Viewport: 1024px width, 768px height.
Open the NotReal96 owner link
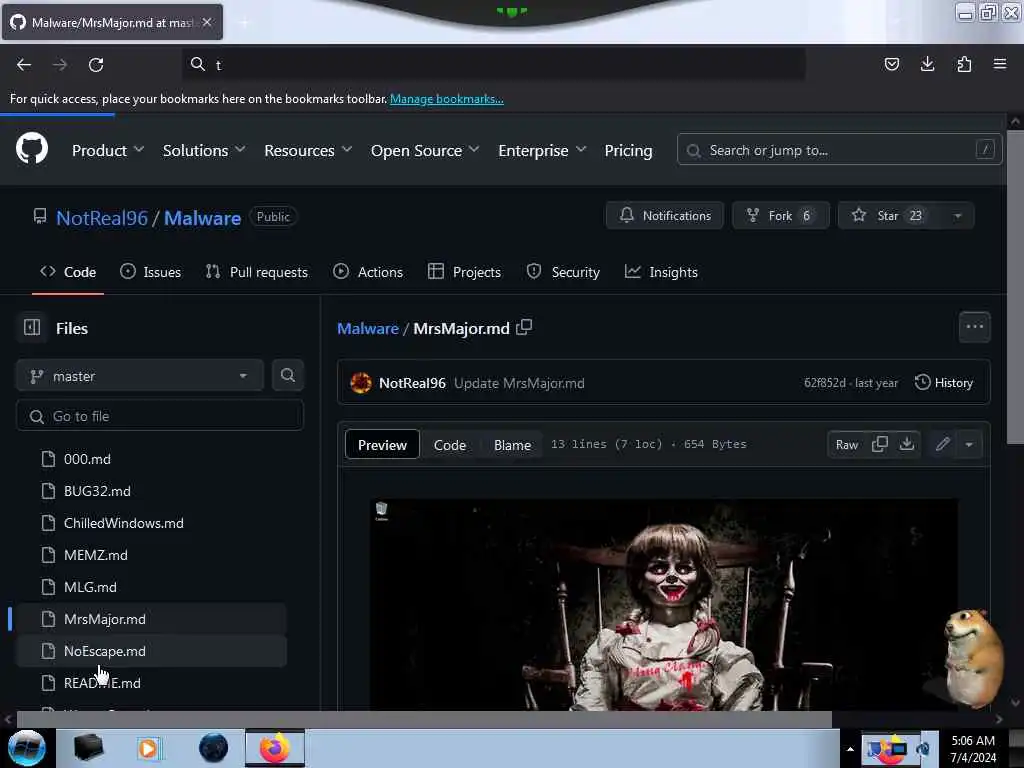tap(102, 217)
